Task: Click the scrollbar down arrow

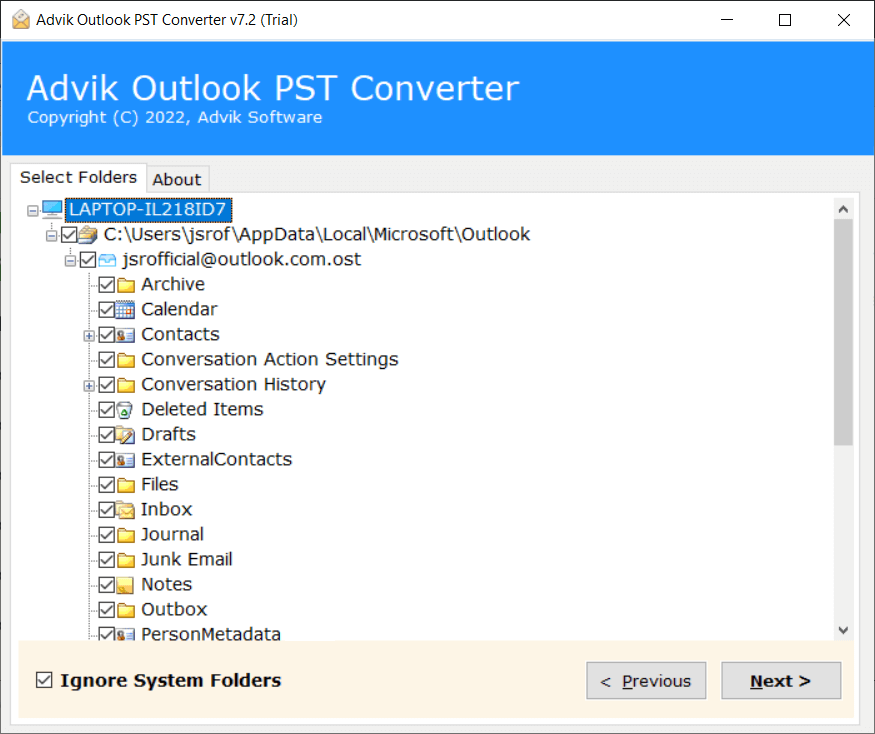Action: click(843, 630)
